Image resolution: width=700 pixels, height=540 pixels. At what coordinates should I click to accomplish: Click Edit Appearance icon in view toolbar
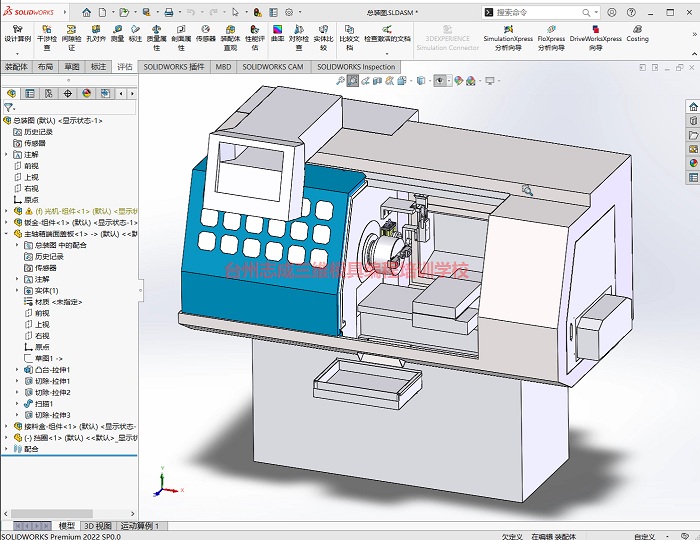pos(458,81)
